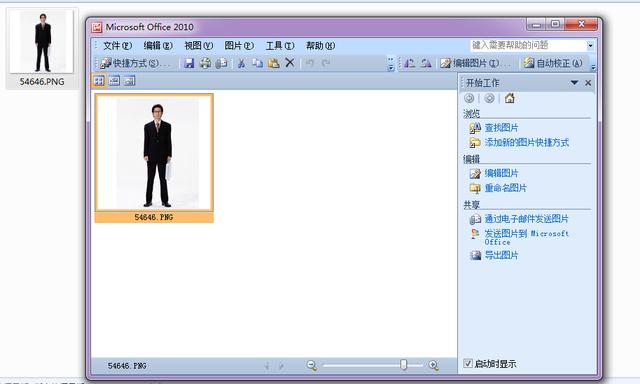Click the zoom in magnifier icon

pyautogui.click(x=434, y=365)
